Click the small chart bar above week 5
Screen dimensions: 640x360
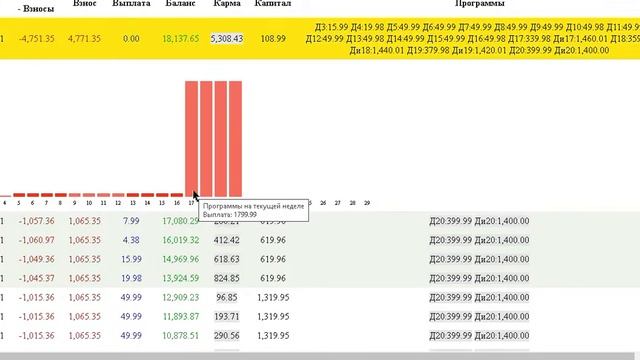[19, 195]
